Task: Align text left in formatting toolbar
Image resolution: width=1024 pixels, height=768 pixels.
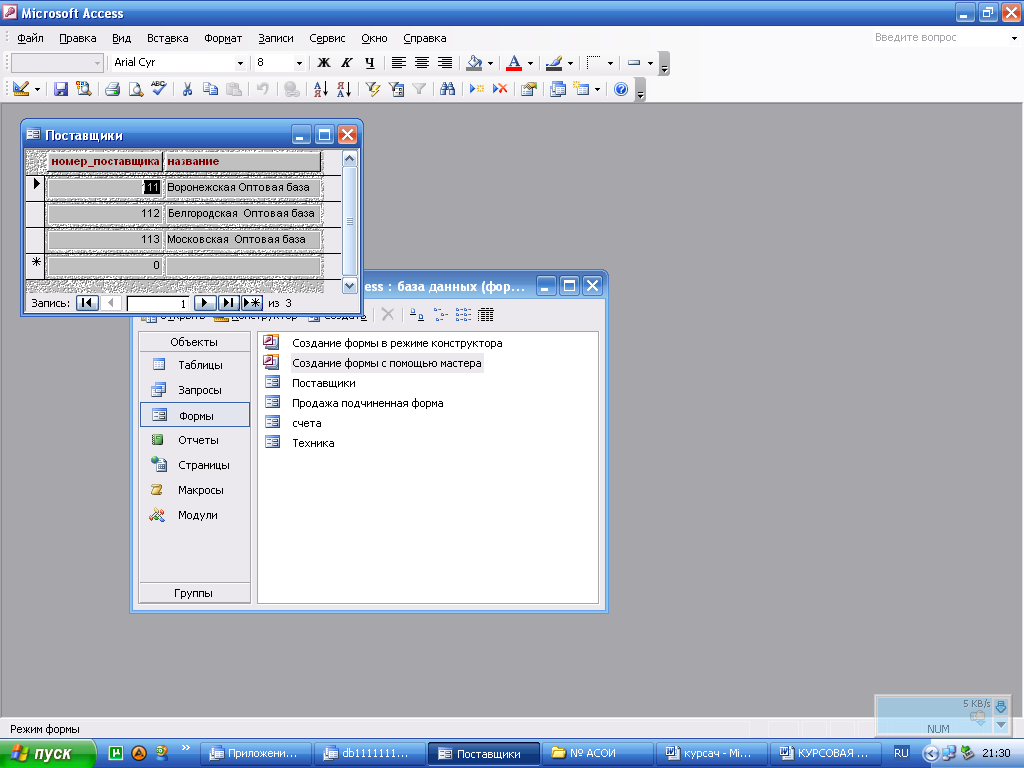Action: pyautogui.click(x=398, y=63)
